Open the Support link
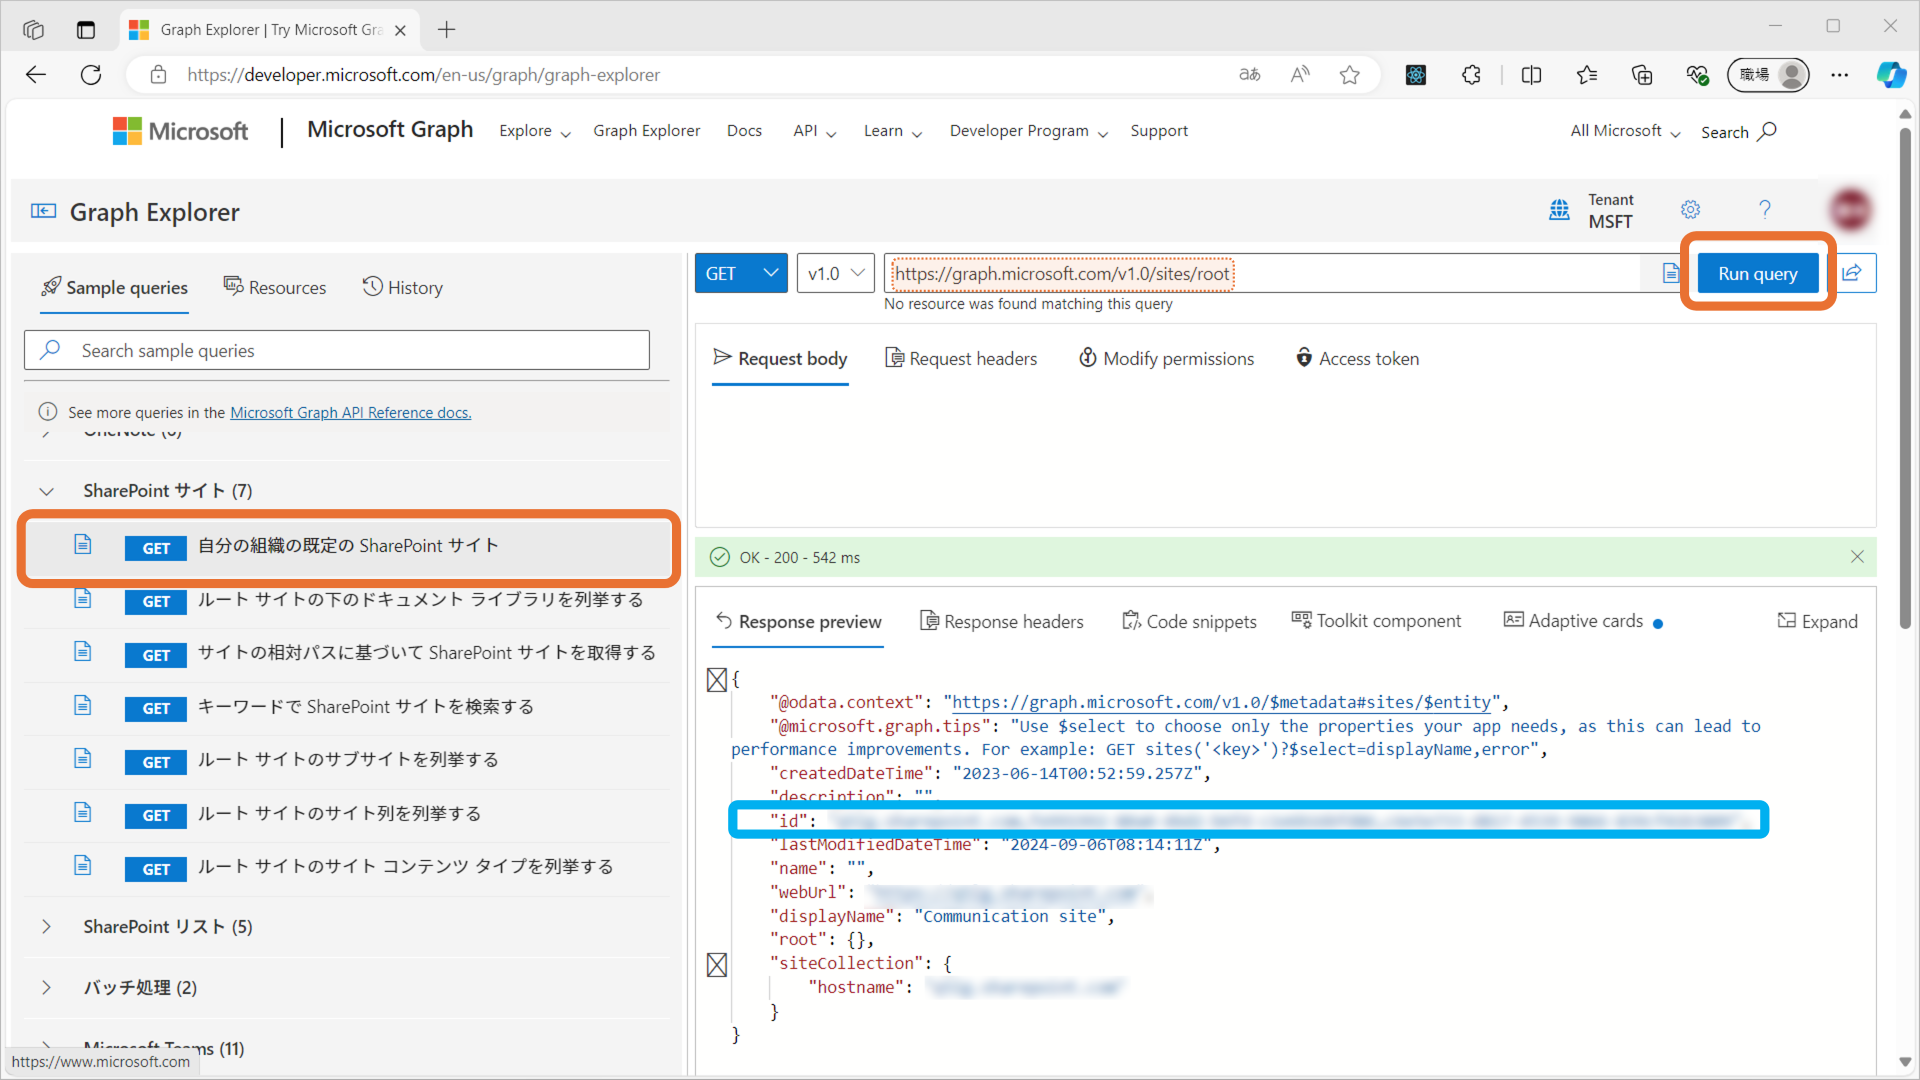Image resolution: width=1920 pixels, height=1080 pixels. (1159, 131)
